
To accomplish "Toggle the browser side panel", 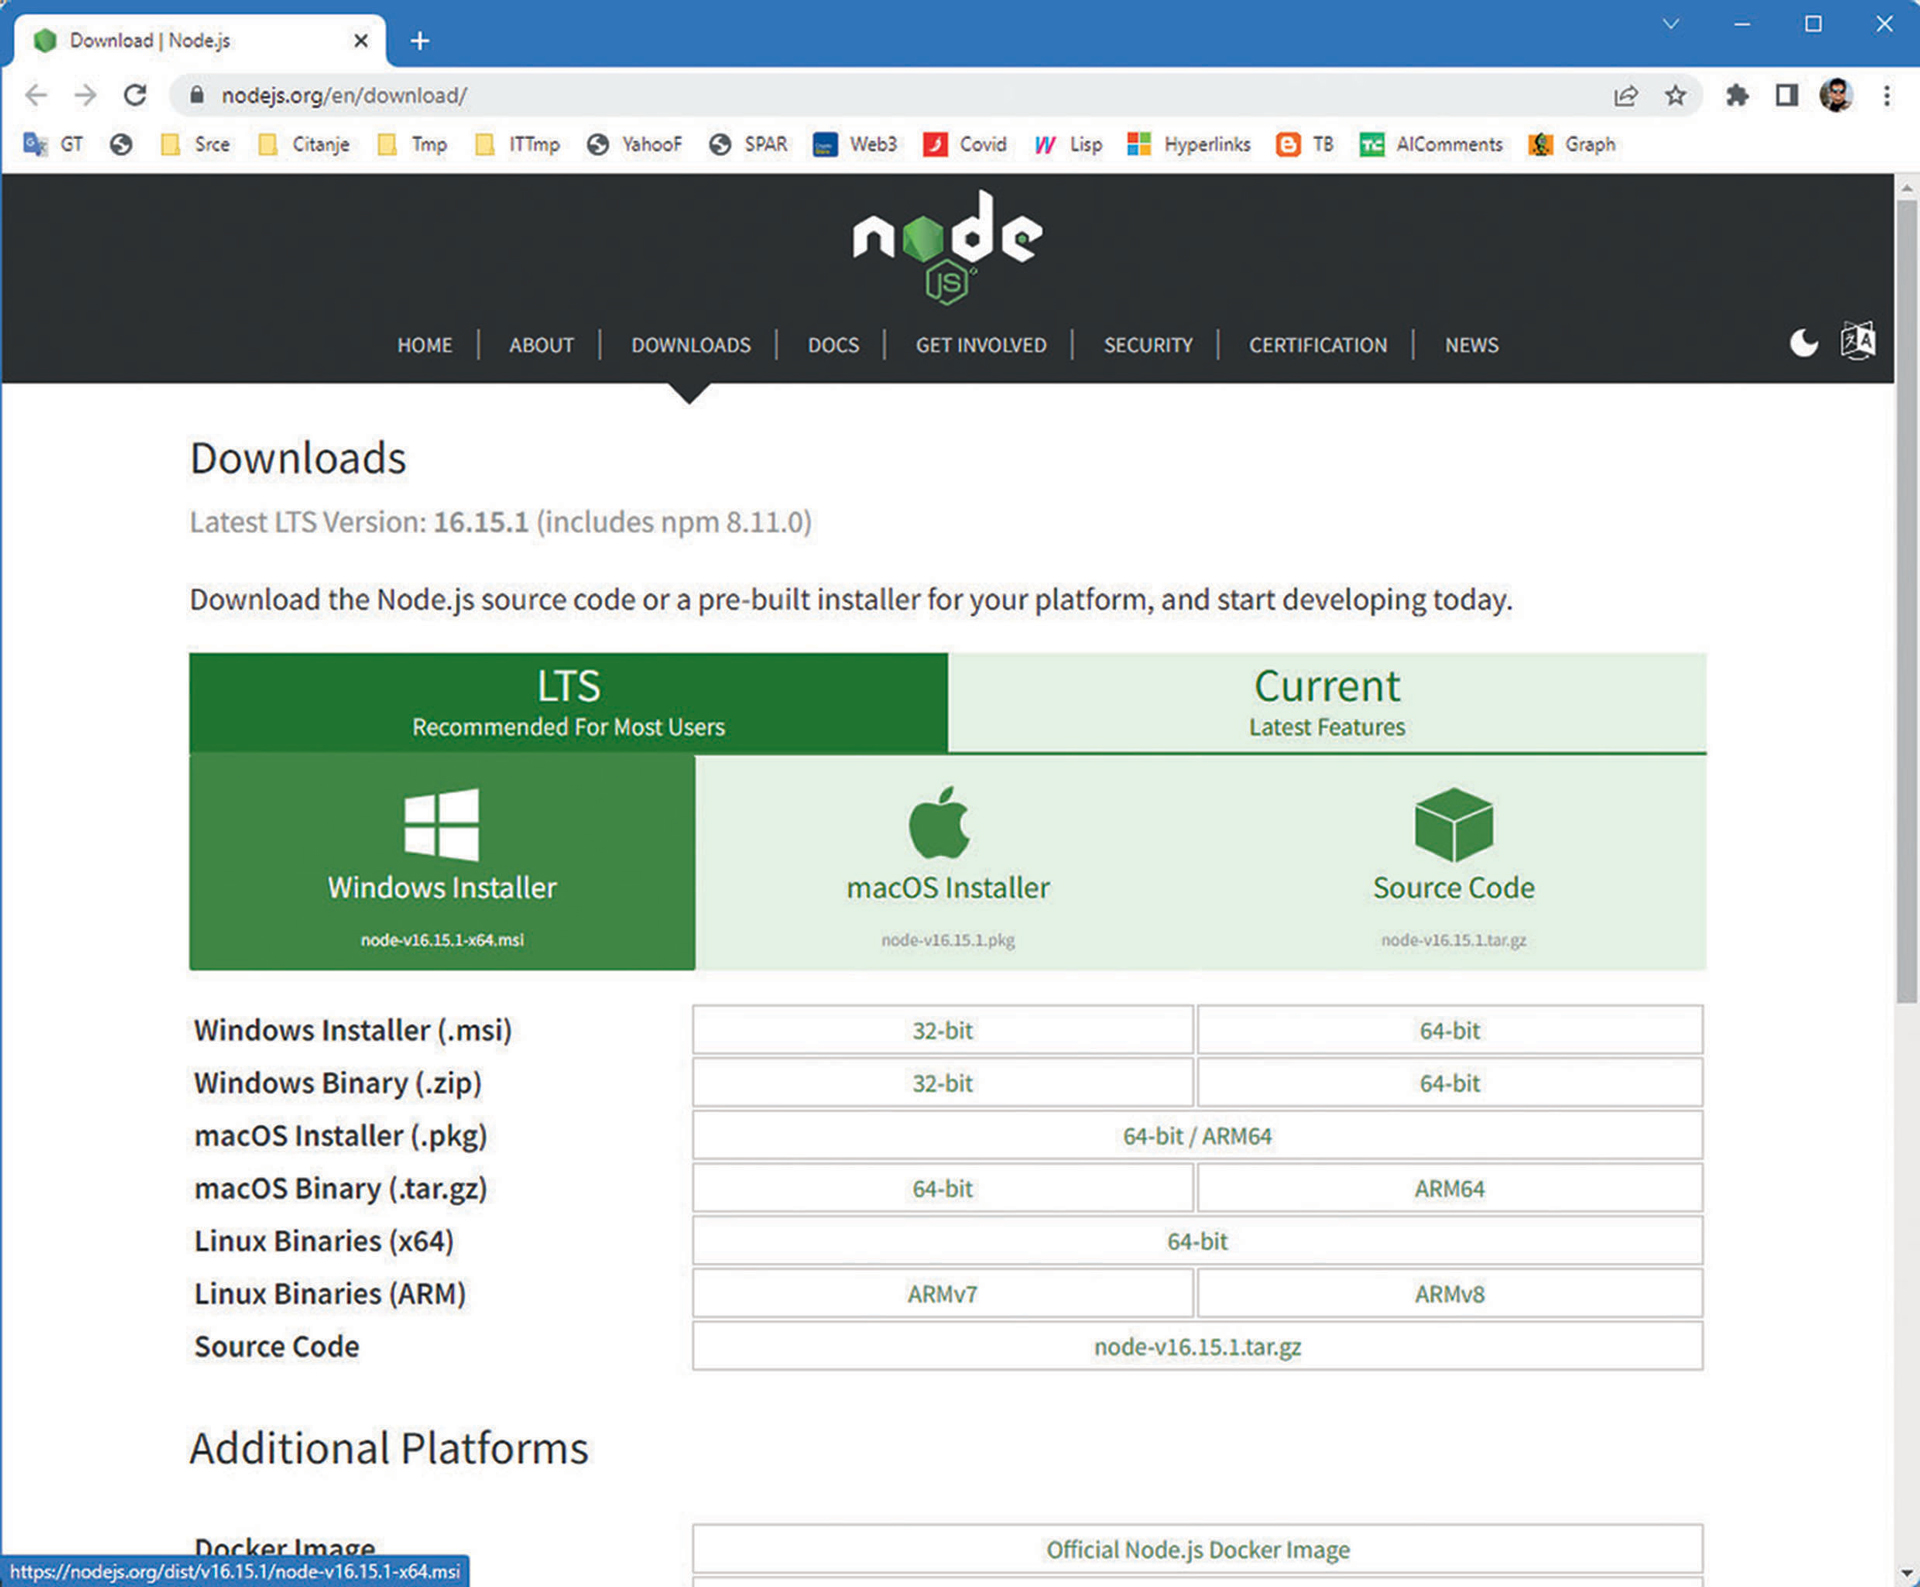I will 1786,96.
